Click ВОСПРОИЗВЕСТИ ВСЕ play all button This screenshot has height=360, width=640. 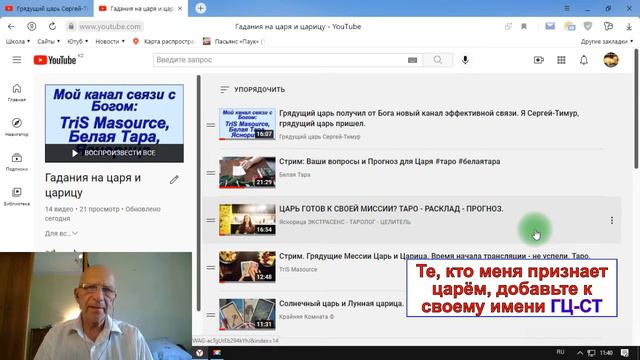click(x=114, y=153)
